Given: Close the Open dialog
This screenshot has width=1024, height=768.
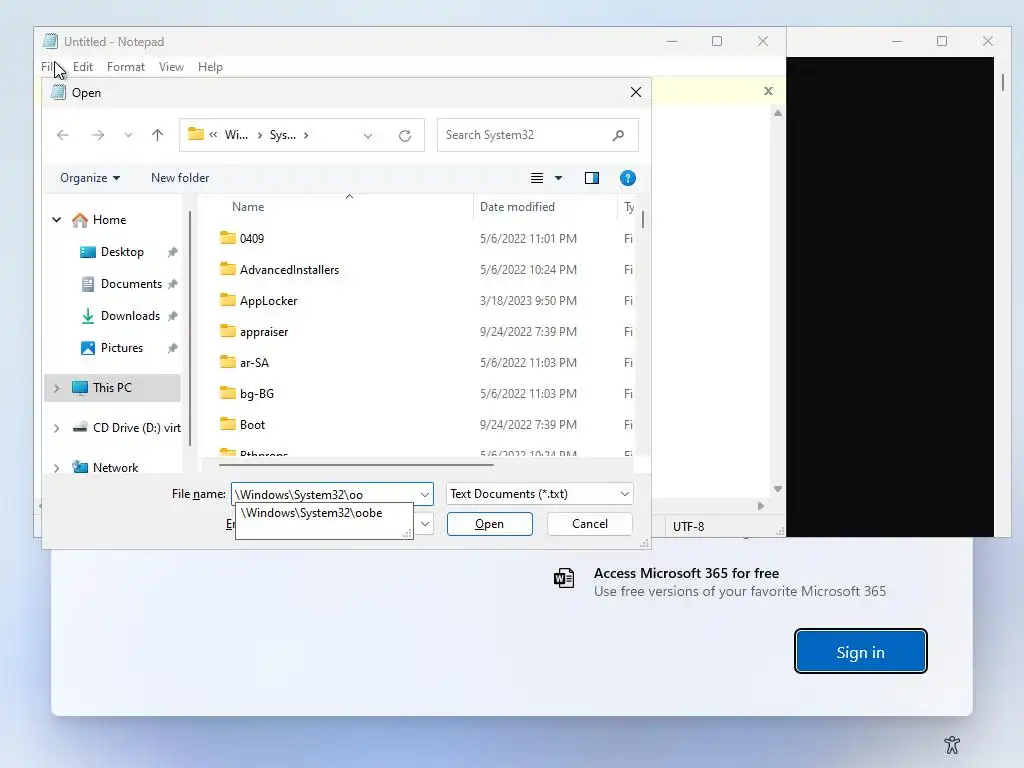Looking at the screenshot, I should (636, 92).
